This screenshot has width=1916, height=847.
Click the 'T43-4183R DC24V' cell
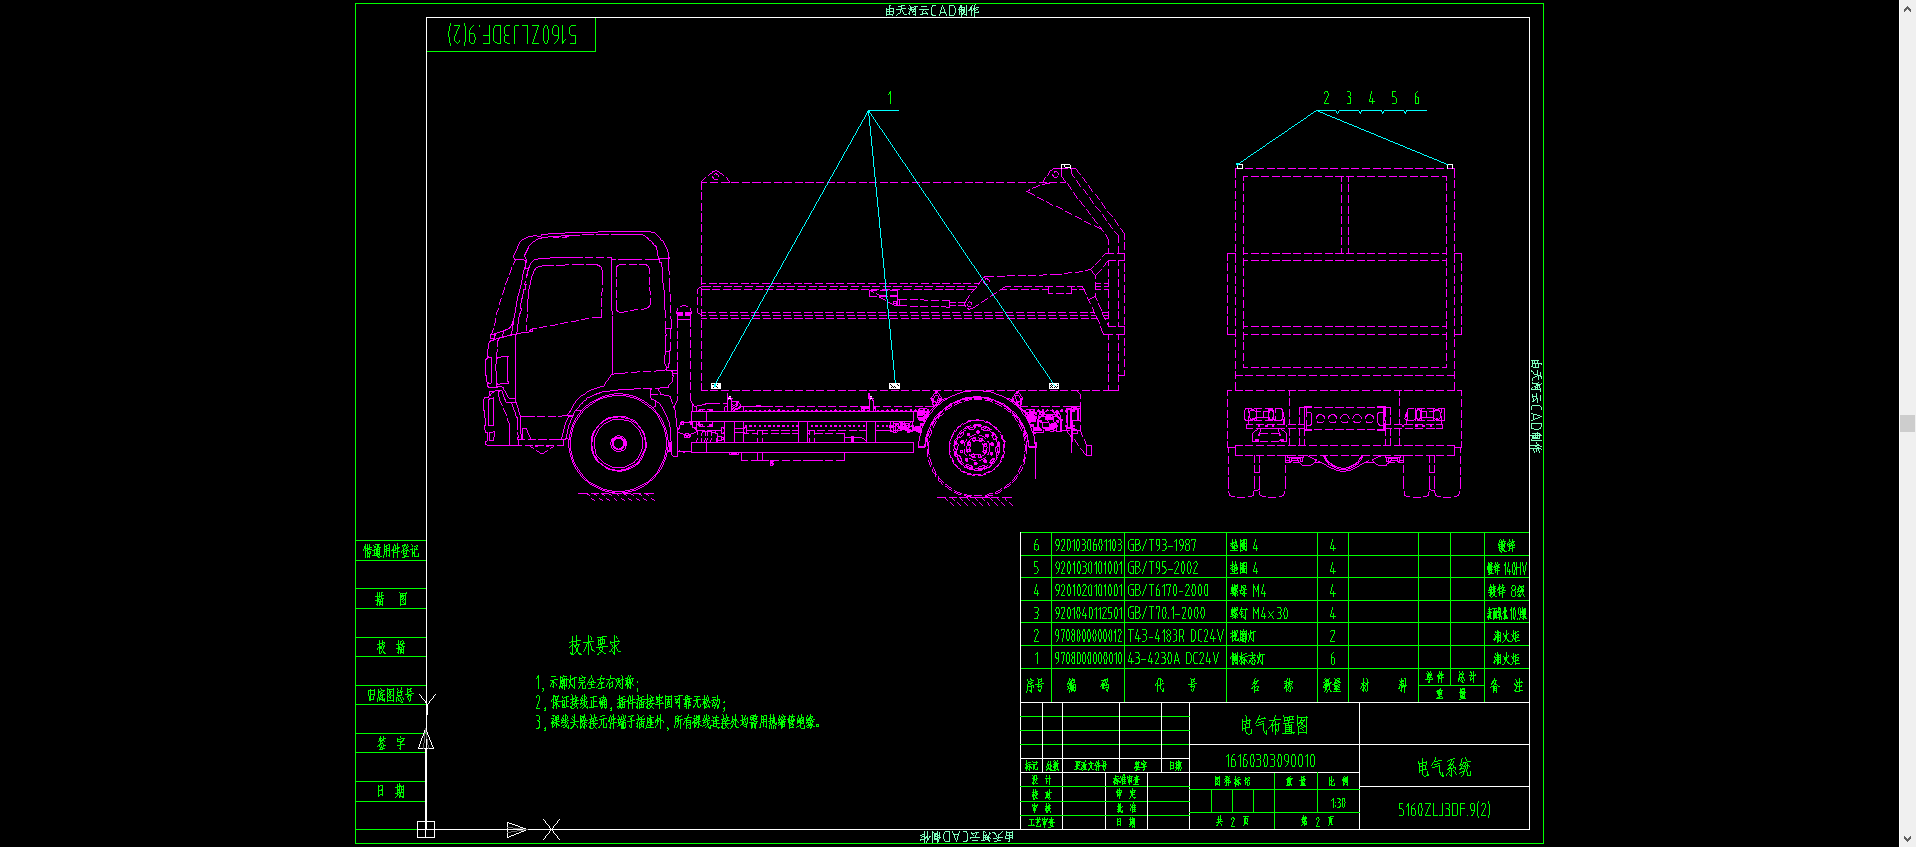click(x=1176, y=636)
